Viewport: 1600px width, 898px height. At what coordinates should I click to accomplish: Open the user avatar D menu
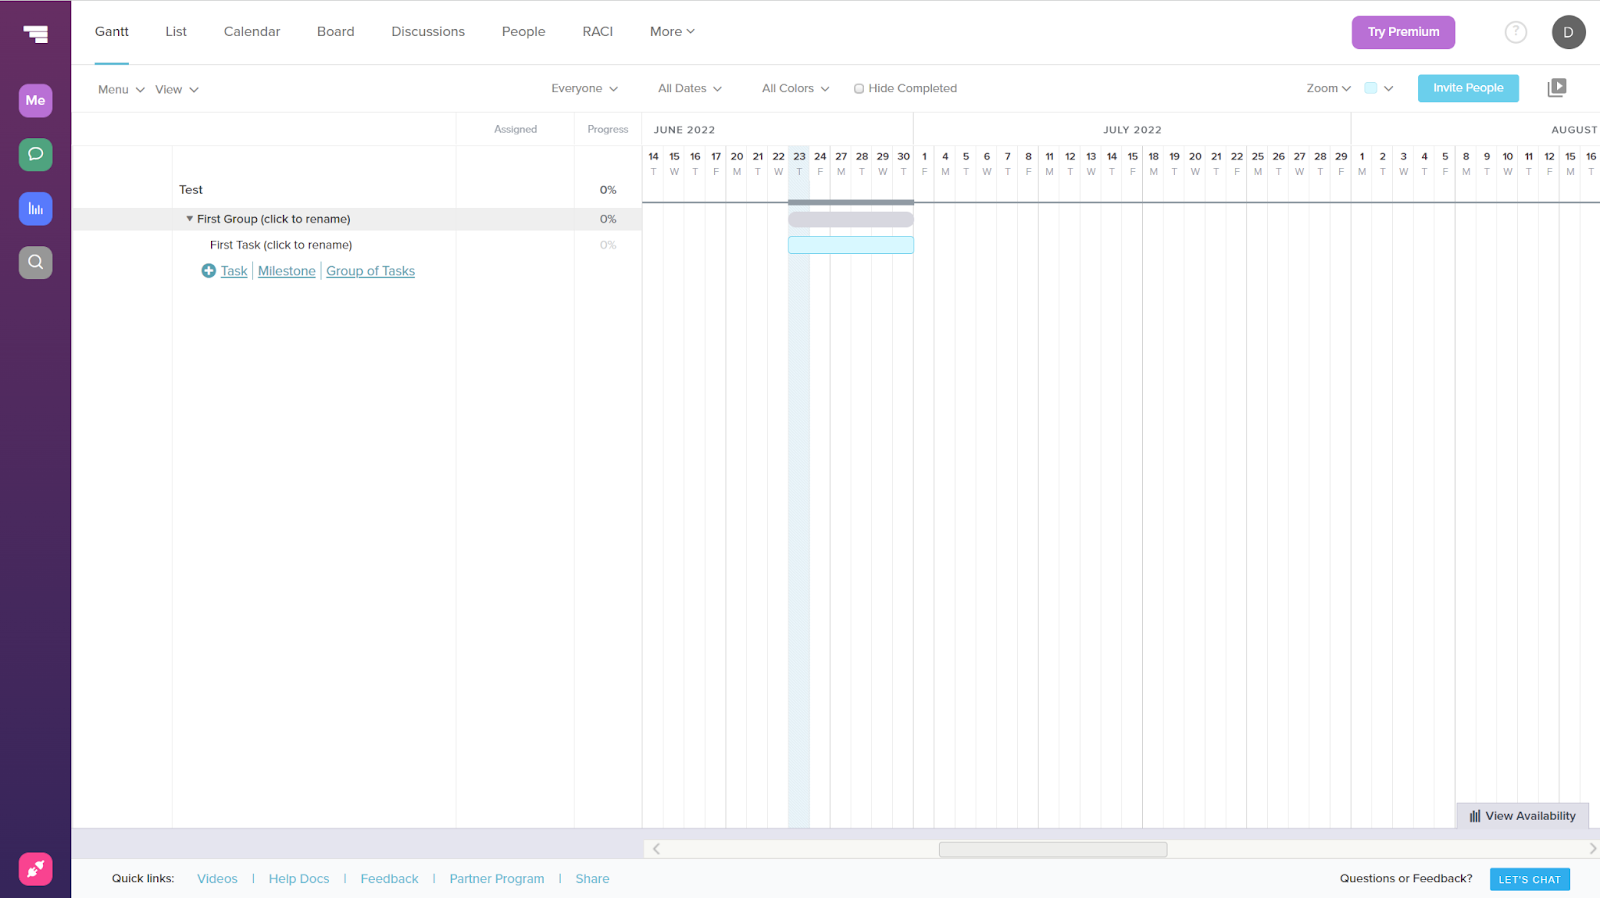1568,32
